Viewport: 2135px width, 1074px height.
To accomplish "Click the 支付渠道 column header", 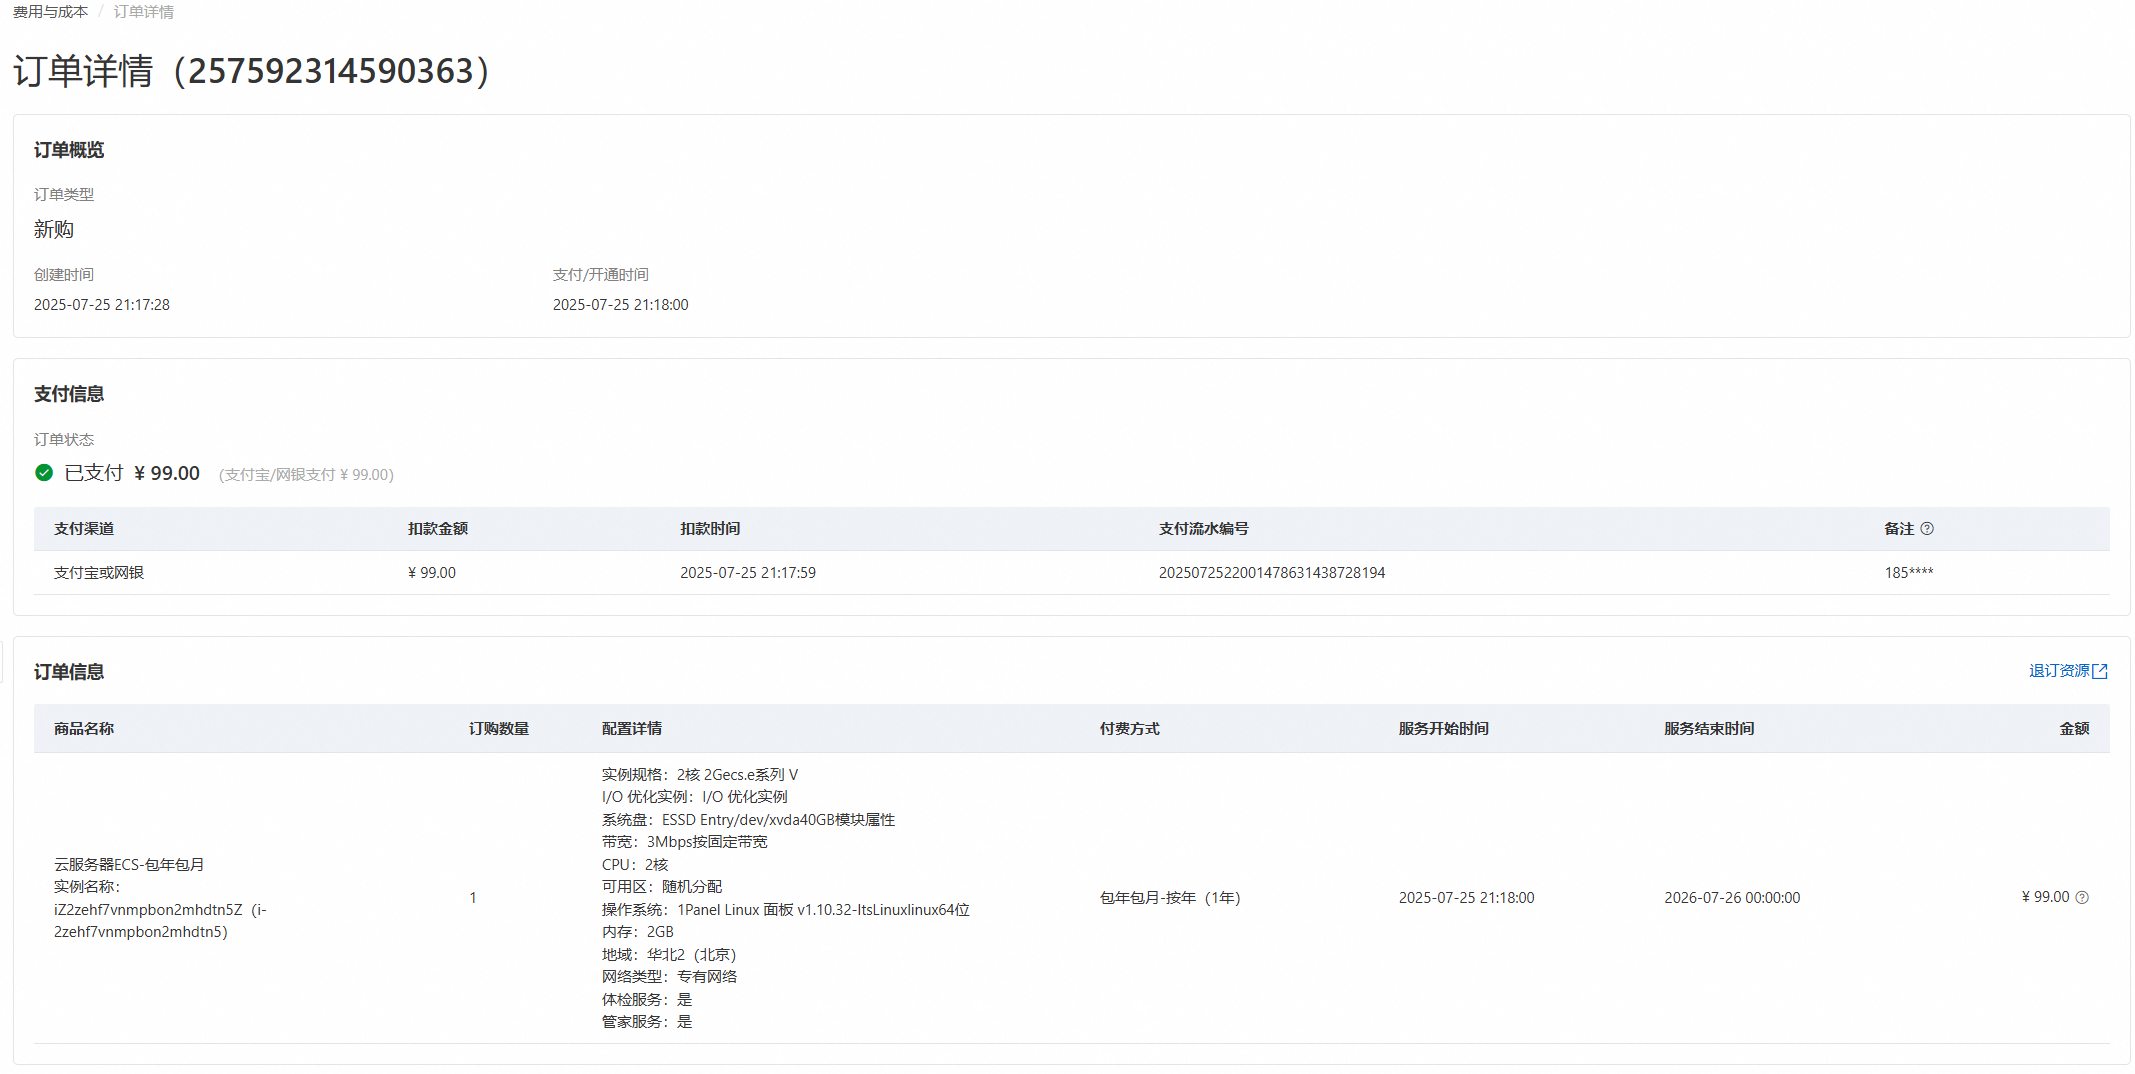I will coord(84,529).
